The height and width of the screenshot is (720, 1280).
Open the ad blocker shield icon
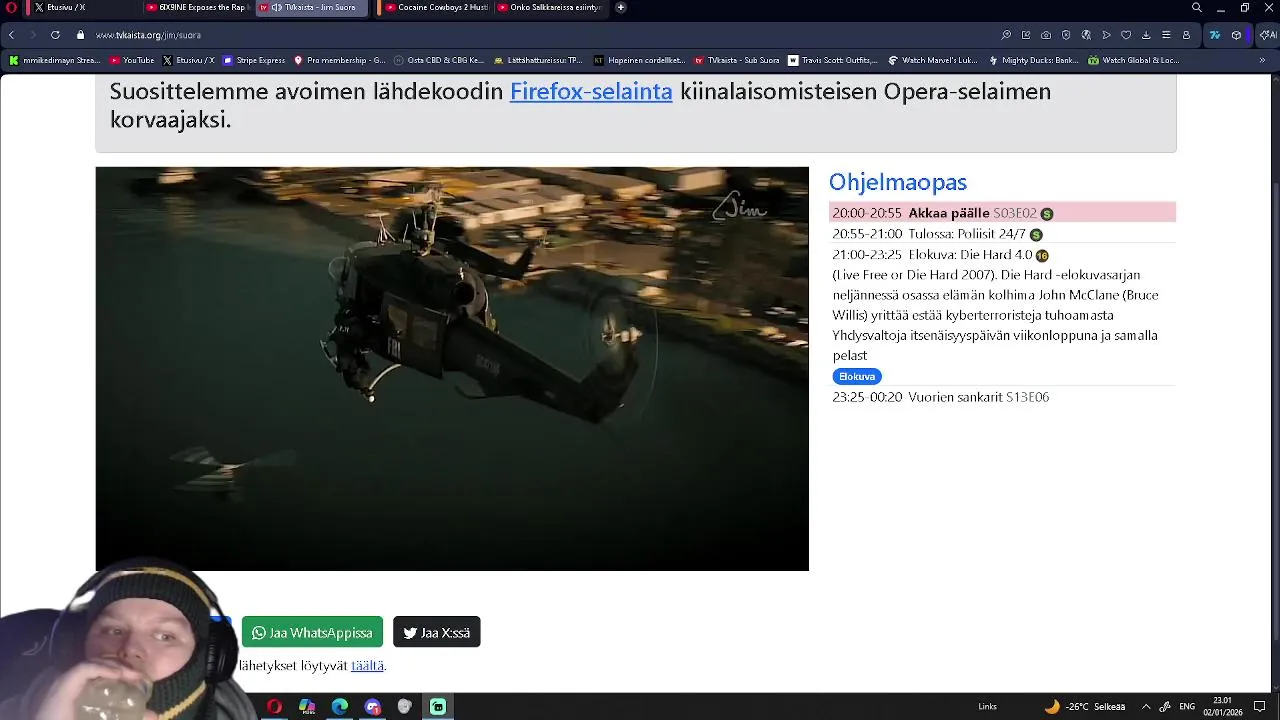[1066, 35]
